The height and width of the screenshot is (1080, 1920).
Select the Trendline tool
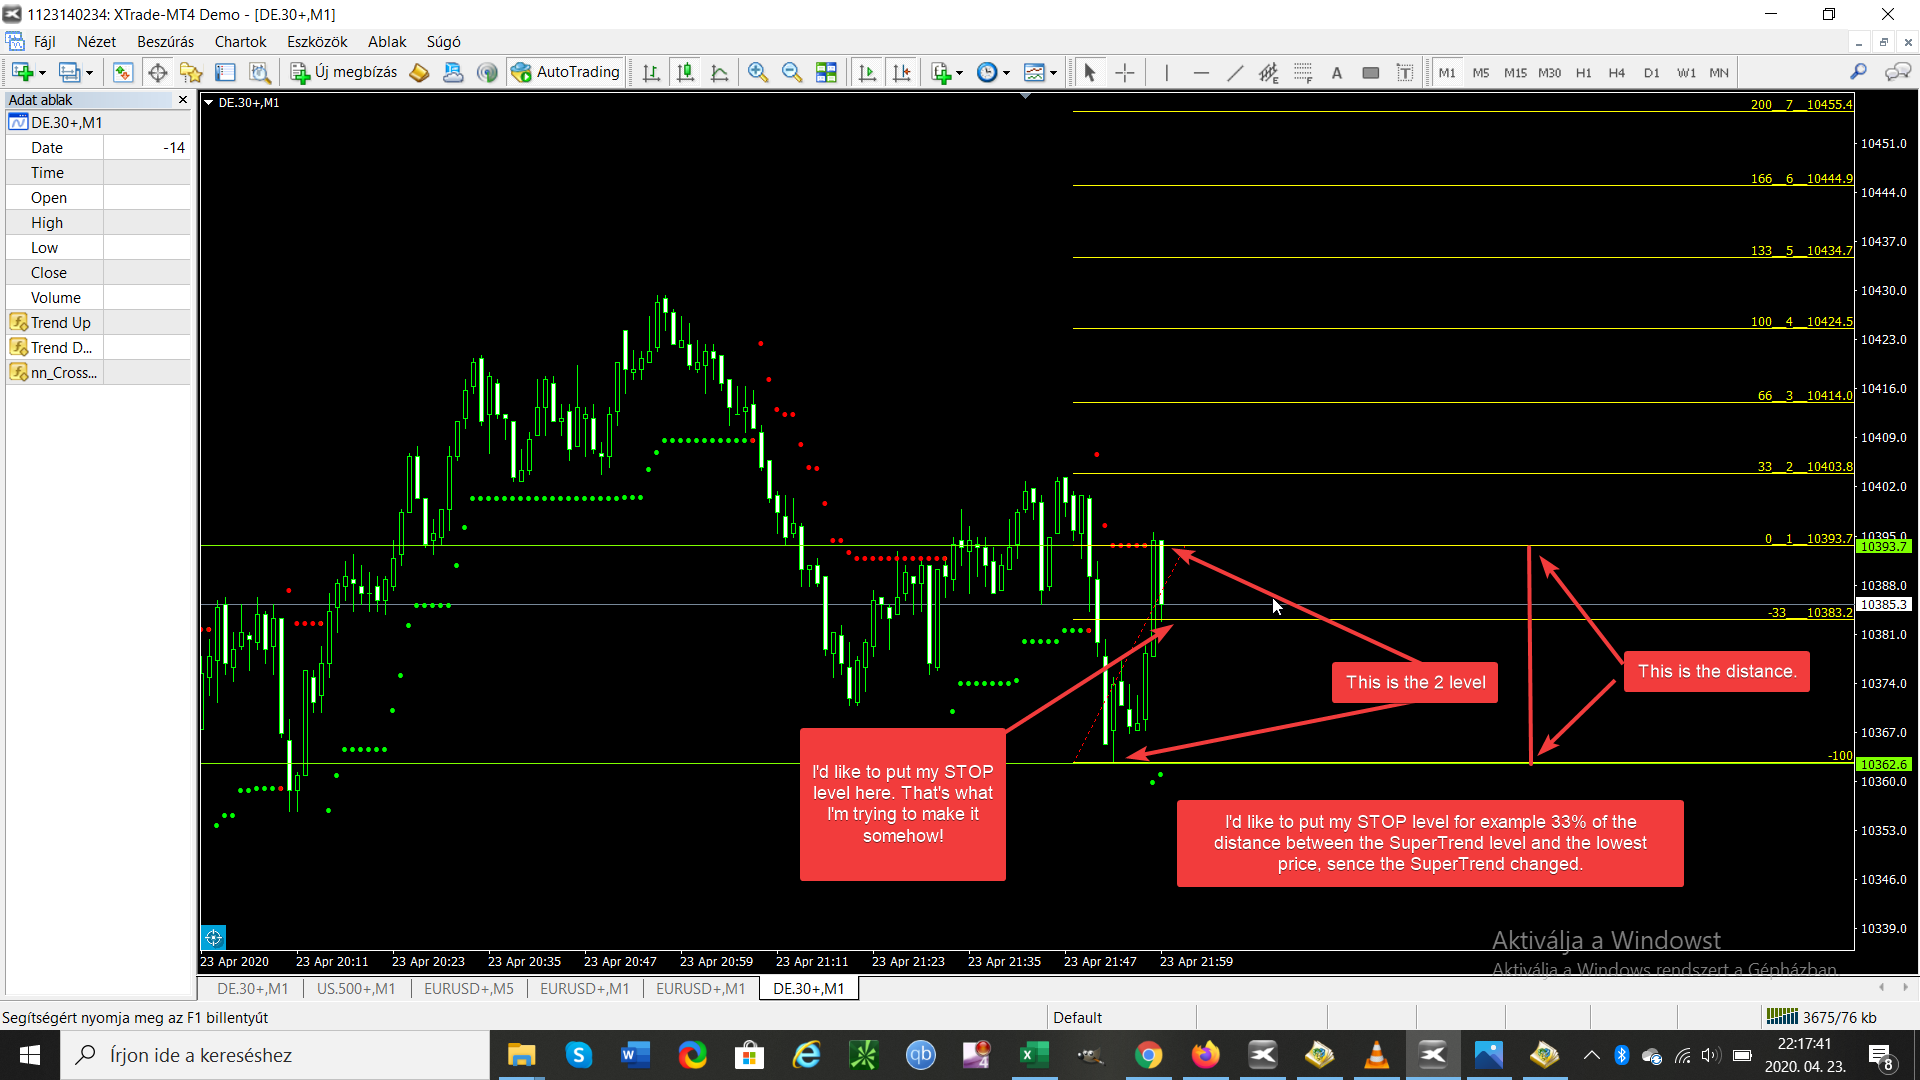[1235, 72]
